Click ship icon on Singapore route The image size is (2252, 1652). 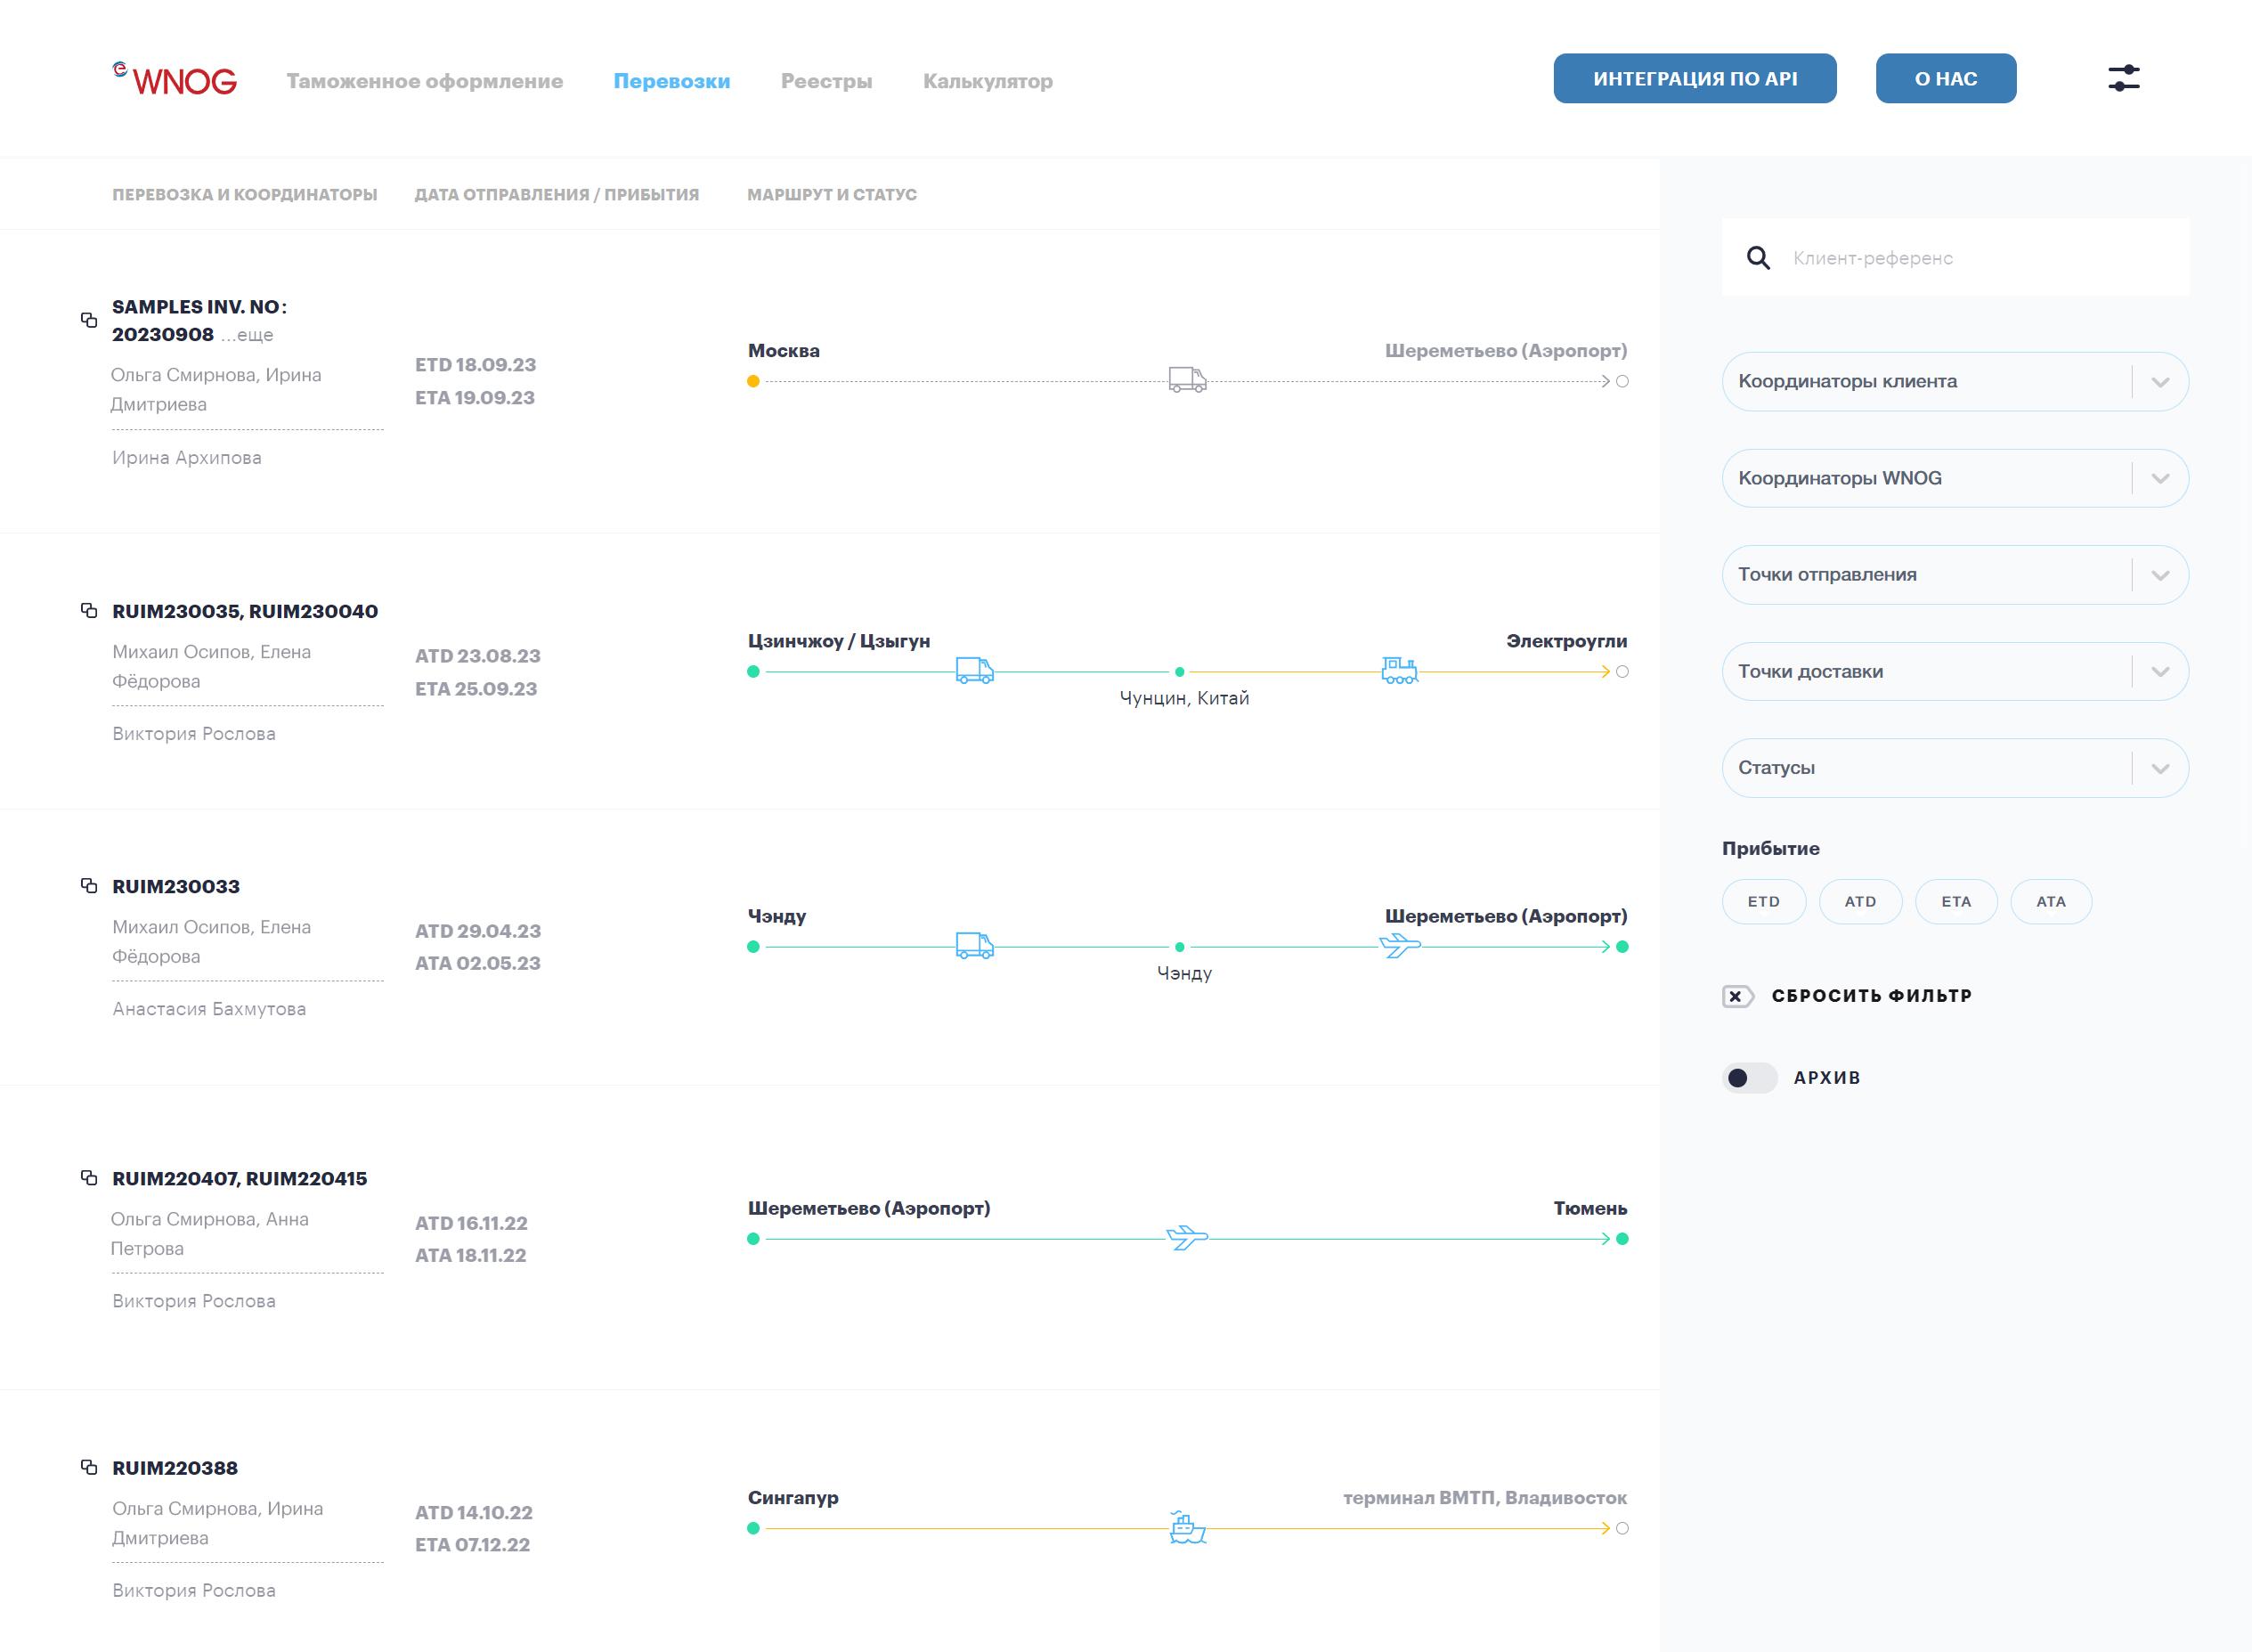tap(1187, 1527)
